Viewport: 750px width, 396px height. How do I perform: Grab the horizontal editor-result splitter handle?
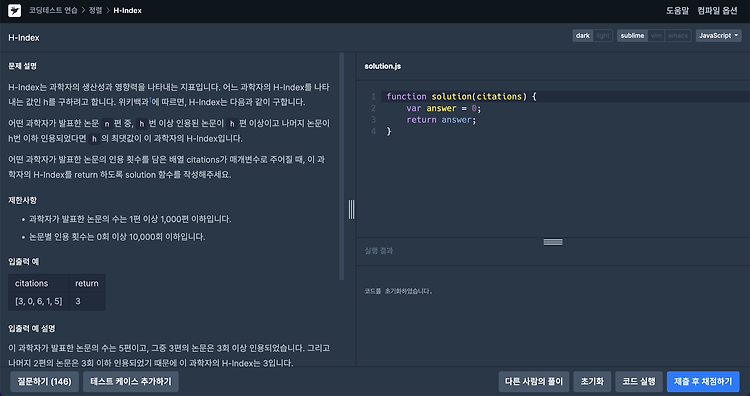coord(553,242)
